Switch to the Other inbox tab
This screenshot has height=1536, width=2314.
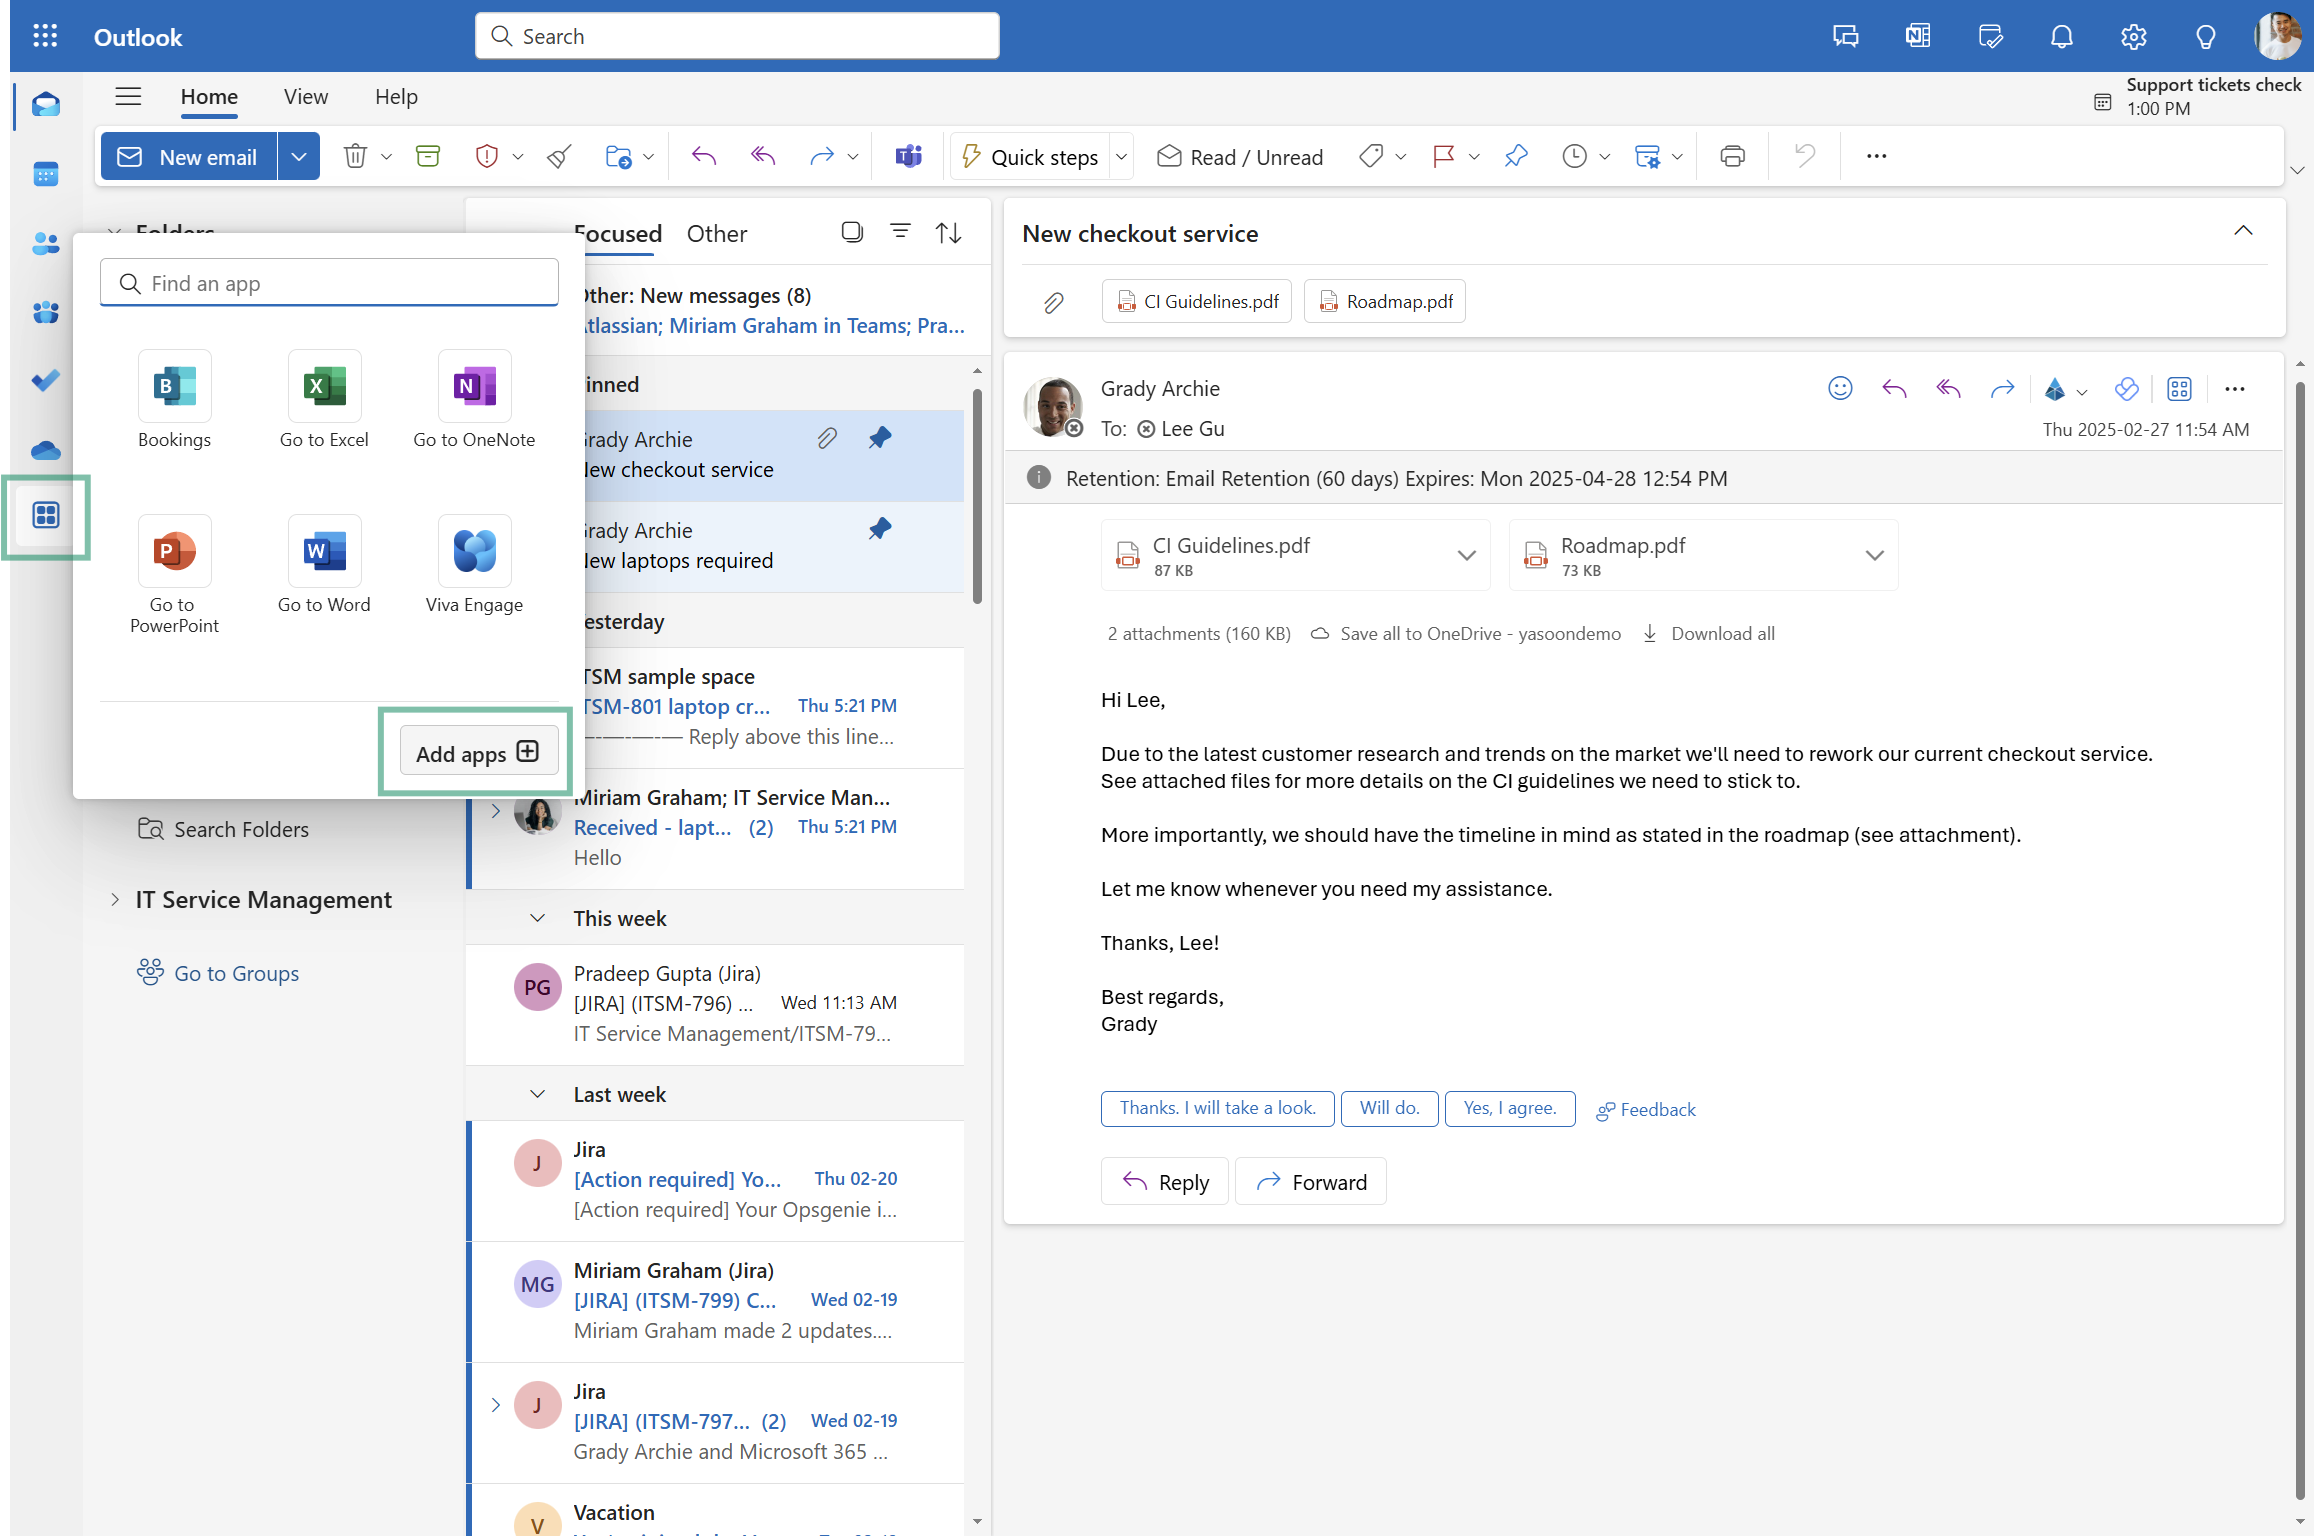point(716,234)
